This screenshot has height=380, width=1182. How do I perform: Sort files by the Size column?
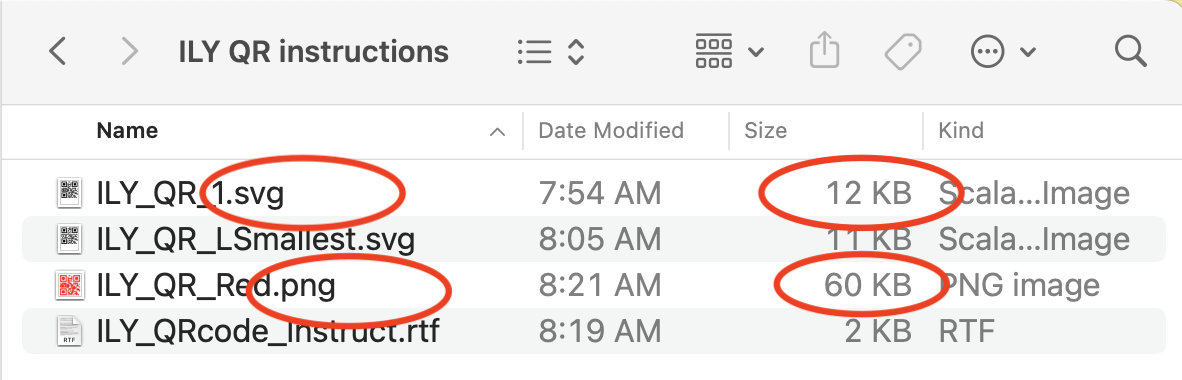click(765, 130)
